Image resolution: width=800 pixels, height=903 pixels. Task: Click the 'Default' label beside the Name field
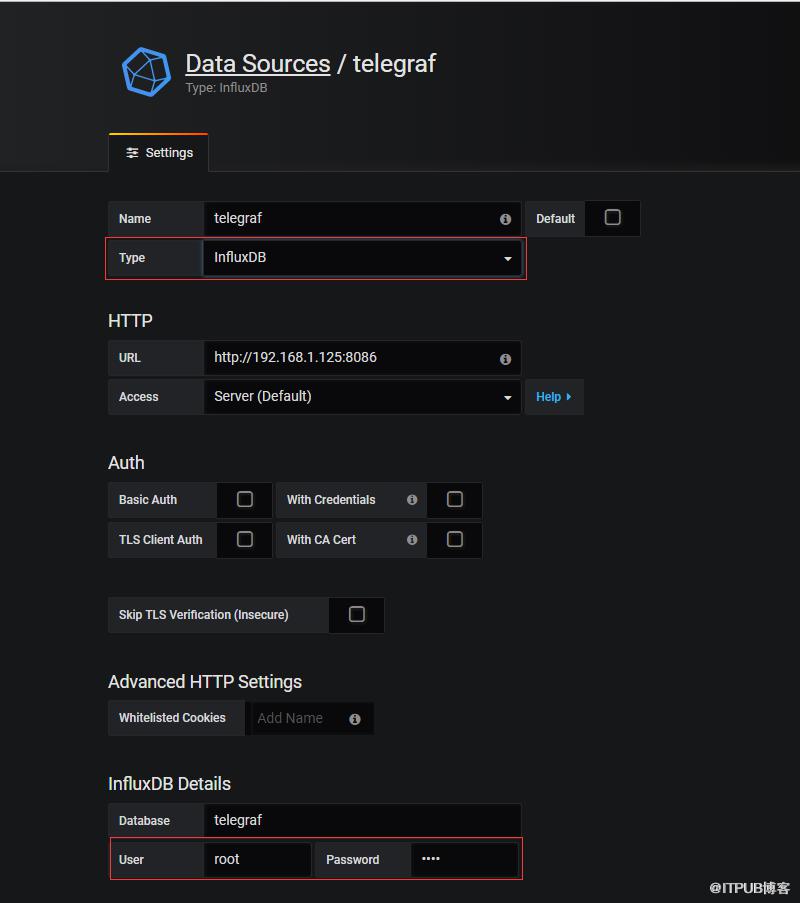[x=555, y=219]
